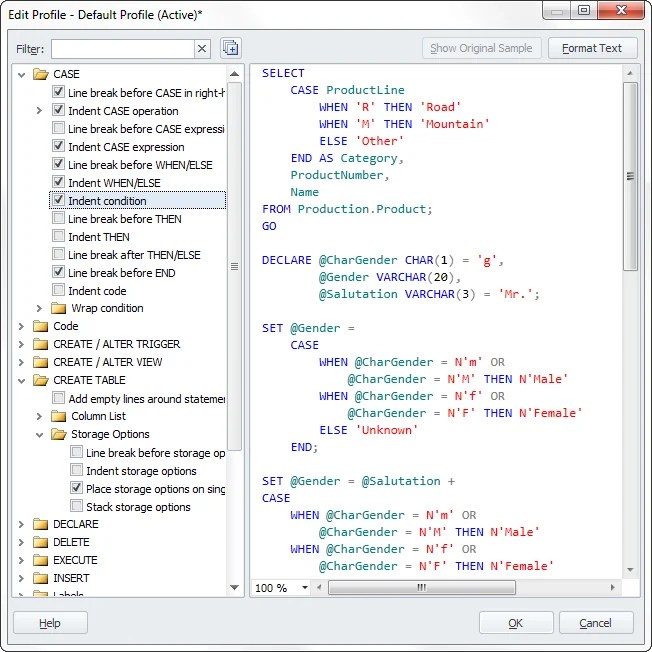Screen dimensions: 652x652
Task: Expand the CREATE / ALTER TRIGGER node
Action: tap(21, 344)
